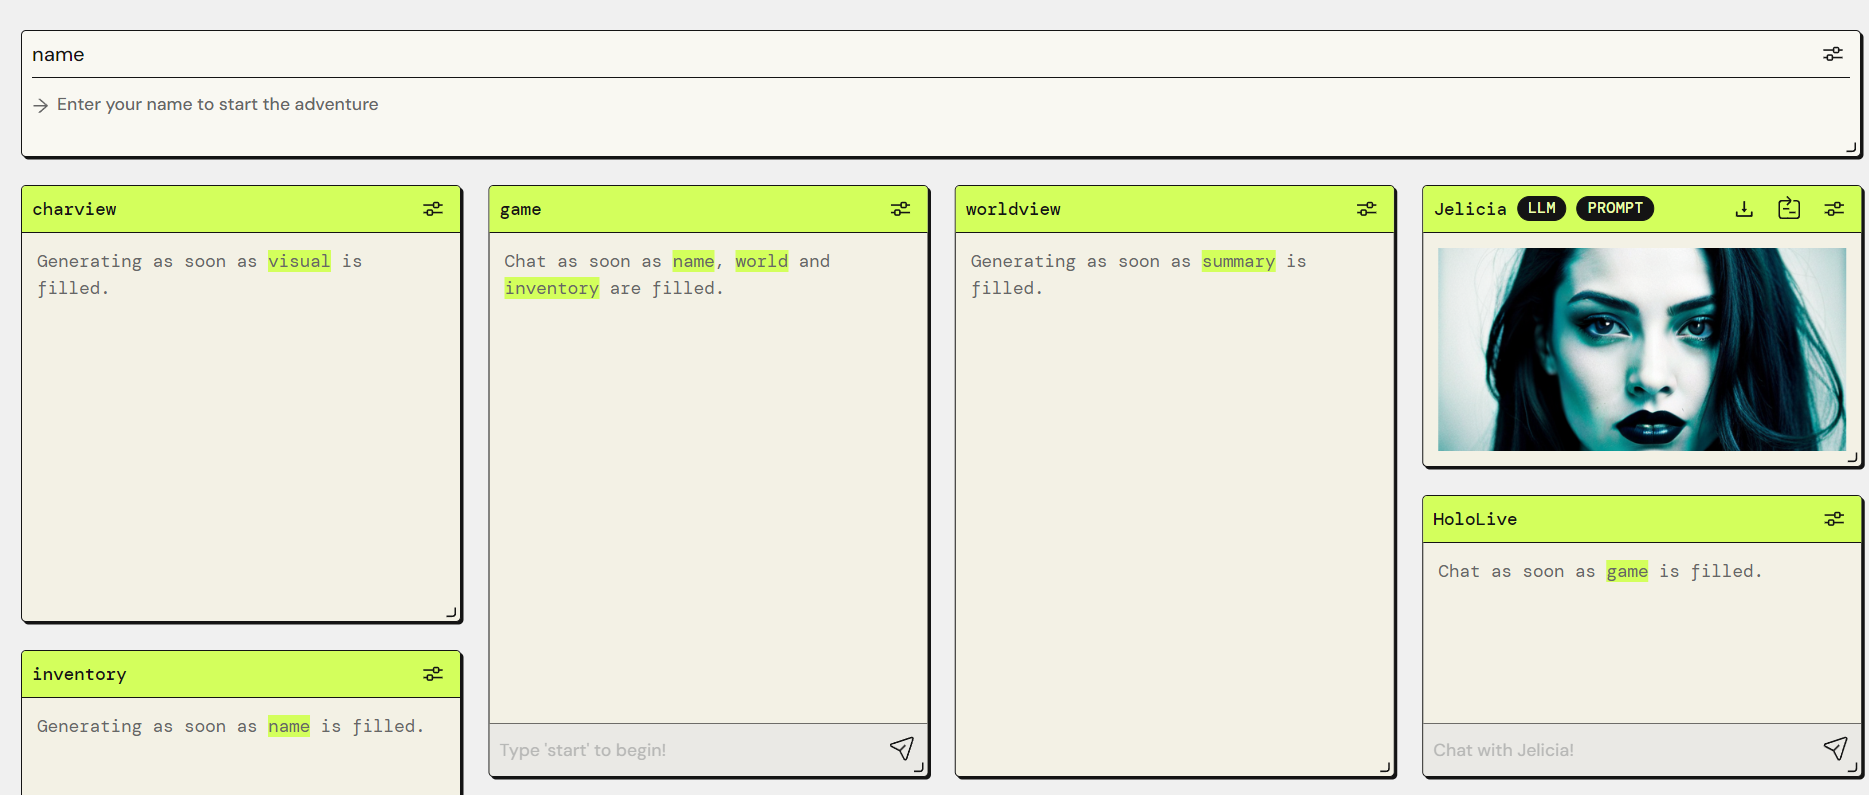Open settings icon of the HoloLive panel
This screenshot has height=795, width=1869.
coord(1834,519)
